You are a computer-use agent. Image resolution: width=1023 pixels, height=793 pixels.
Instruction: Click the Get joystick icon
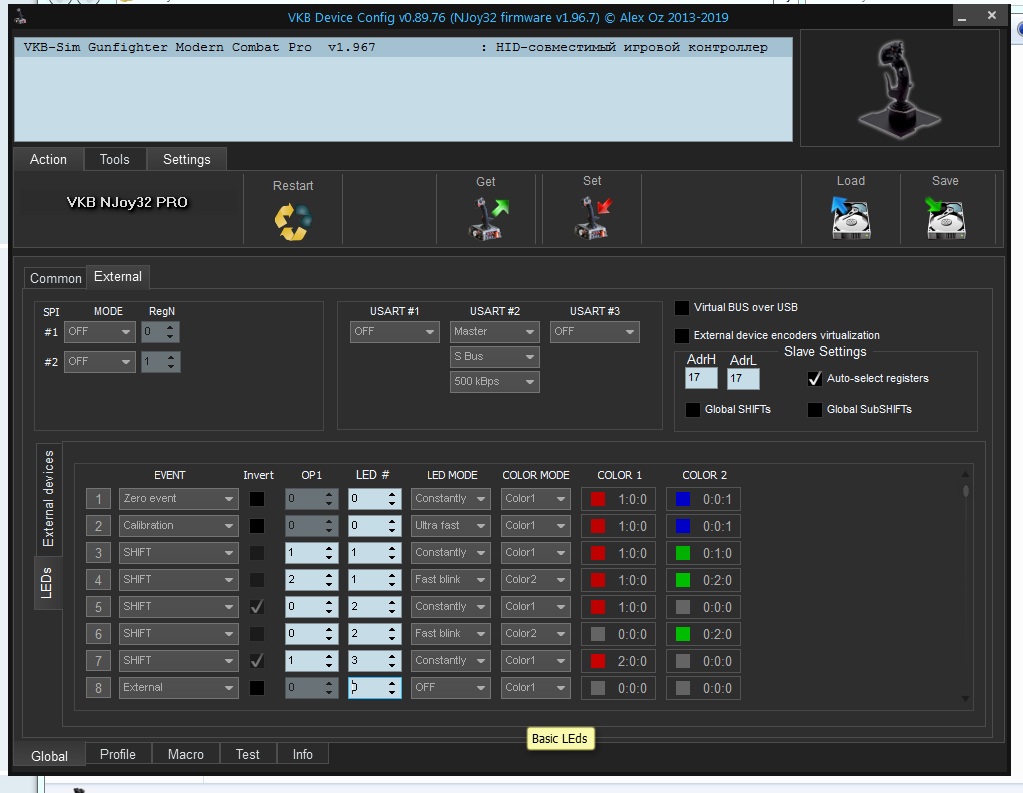(487, 219)
